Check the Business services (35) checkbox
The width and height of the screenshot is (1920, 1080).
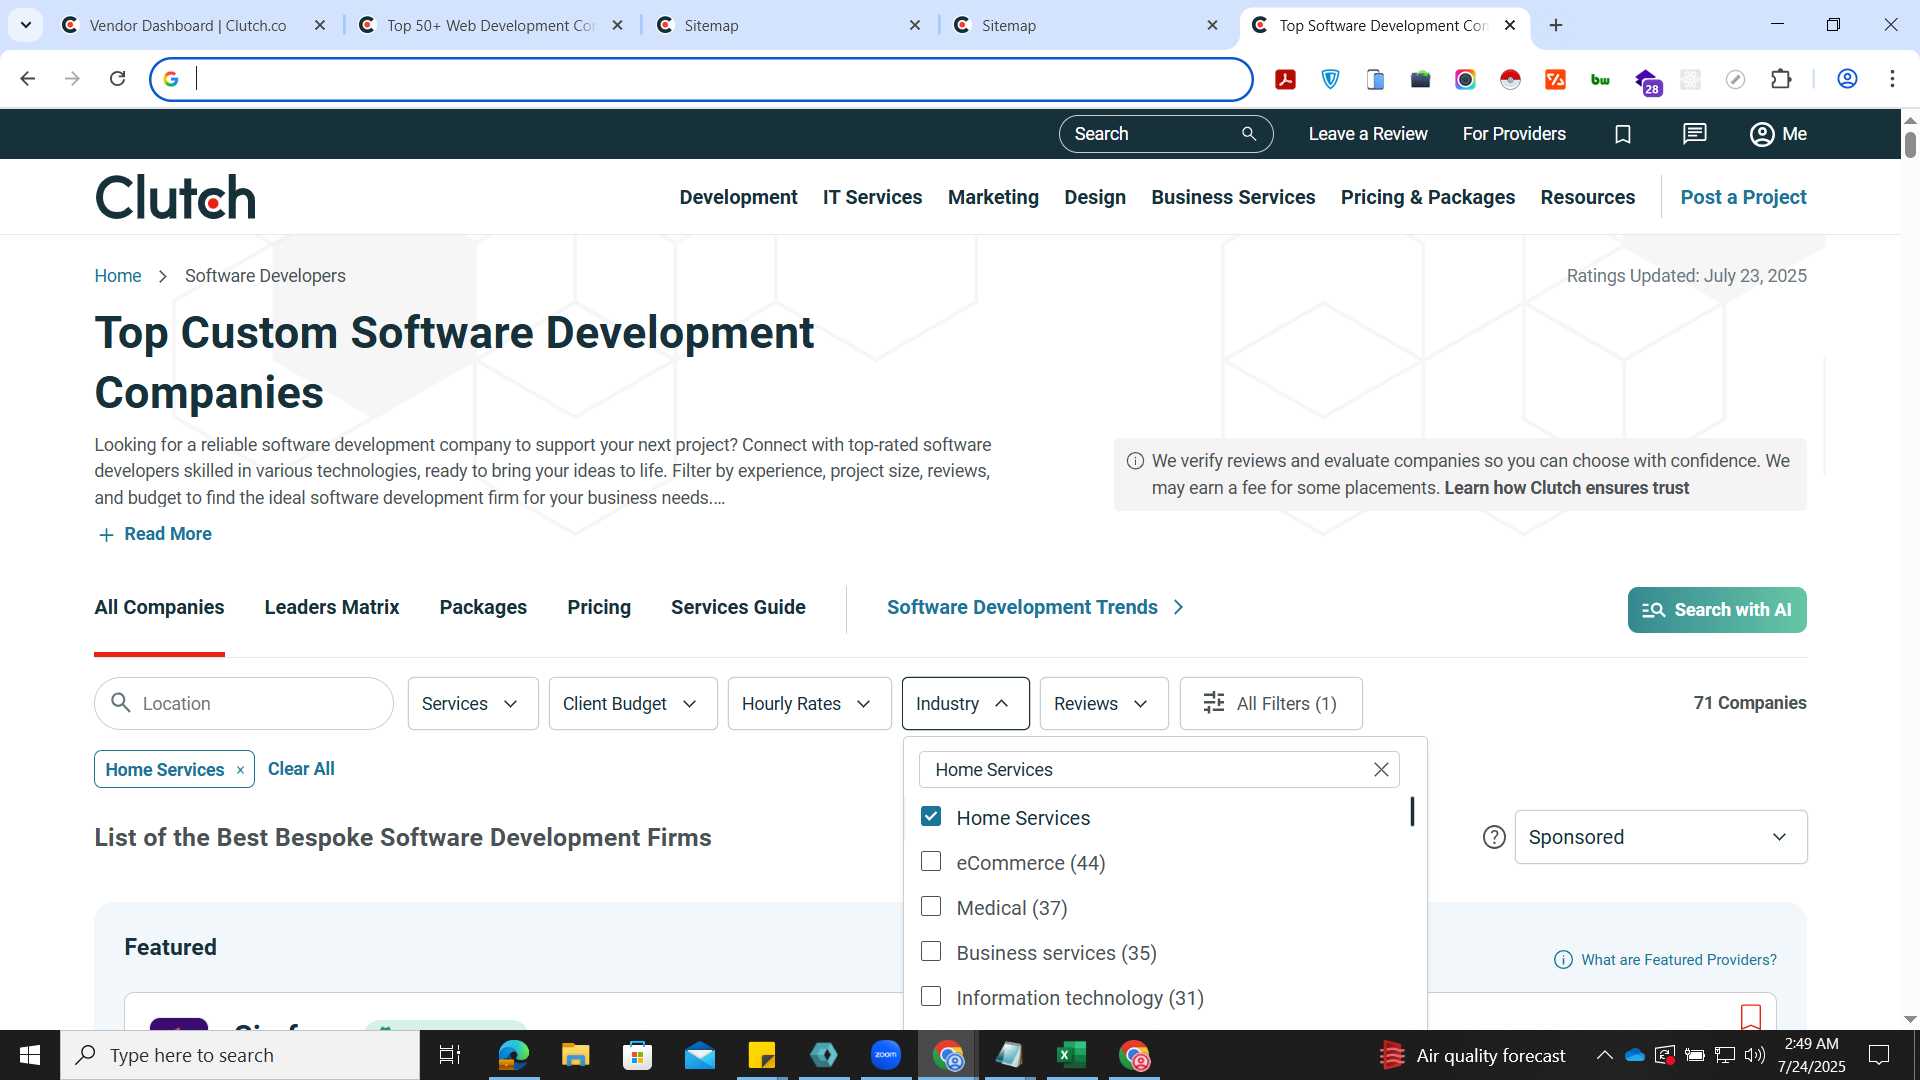931,951
